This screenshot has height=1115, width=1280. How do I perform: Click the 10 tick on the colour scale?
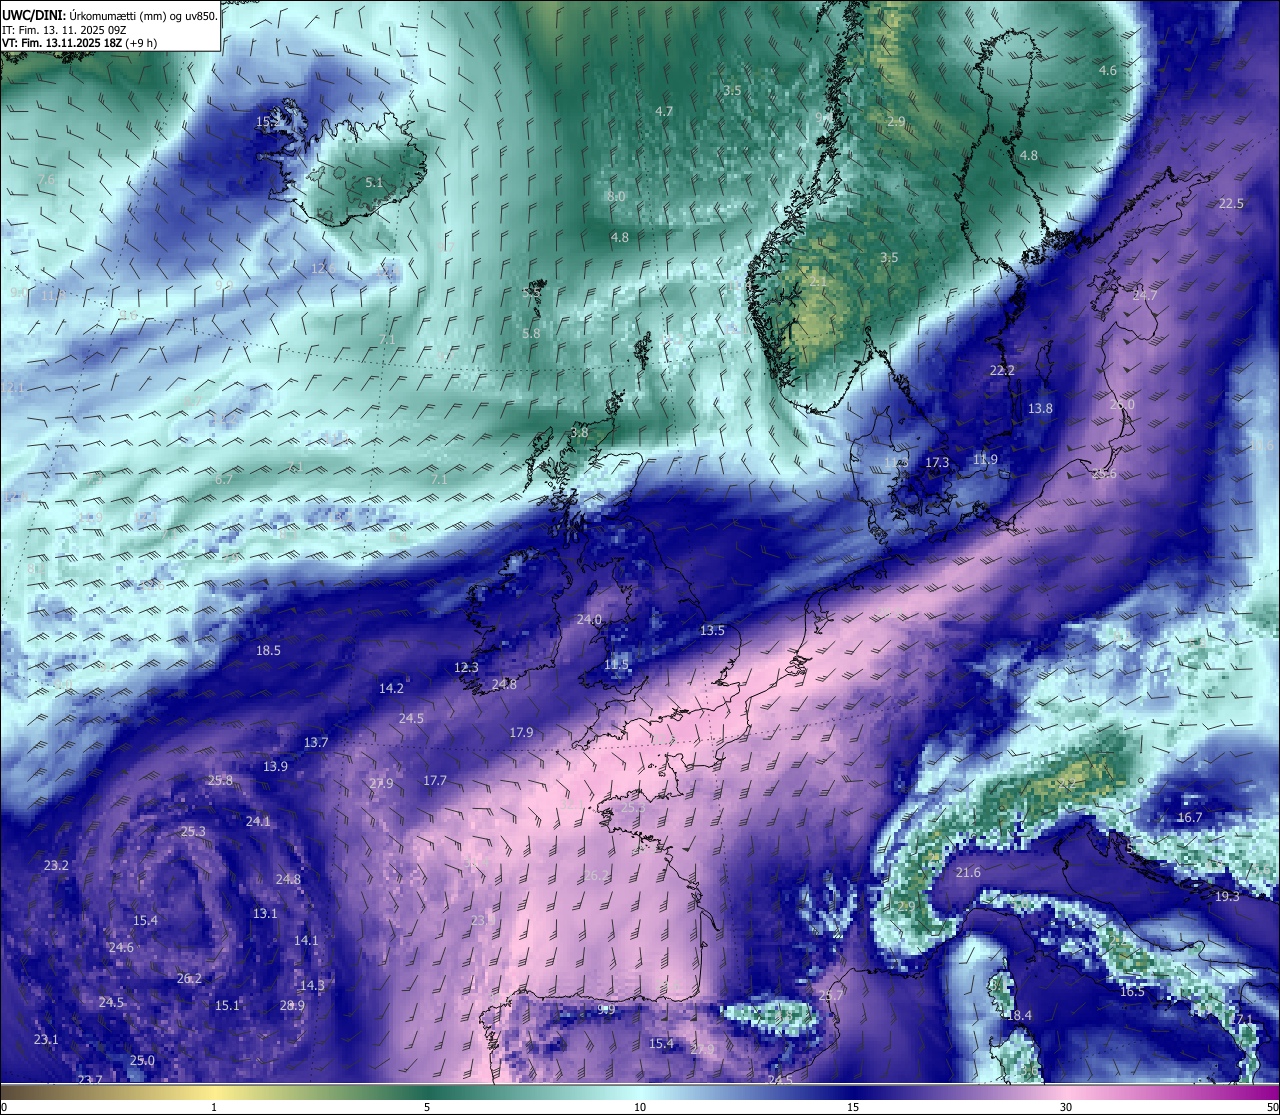pyautogui.click(x=640, y=1107)
